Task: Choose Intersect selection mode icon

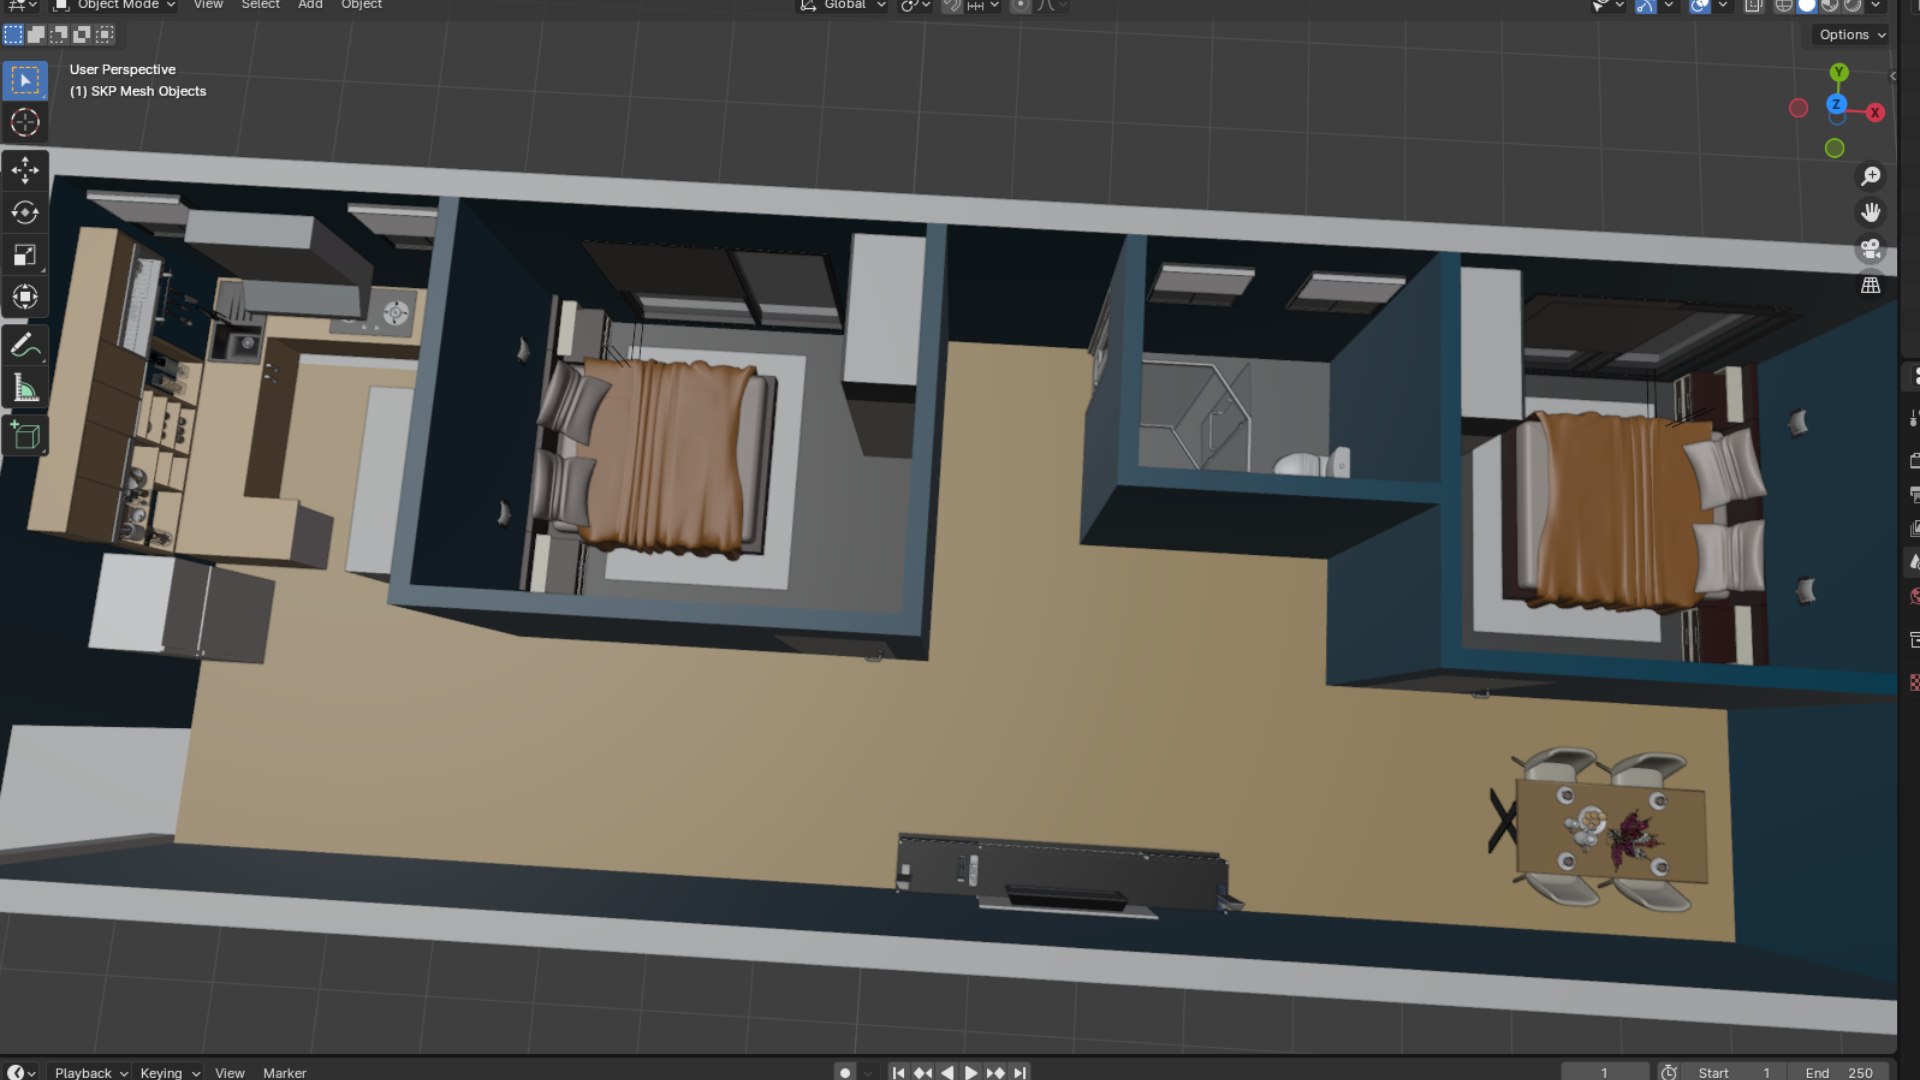Action: pos(105,35)
